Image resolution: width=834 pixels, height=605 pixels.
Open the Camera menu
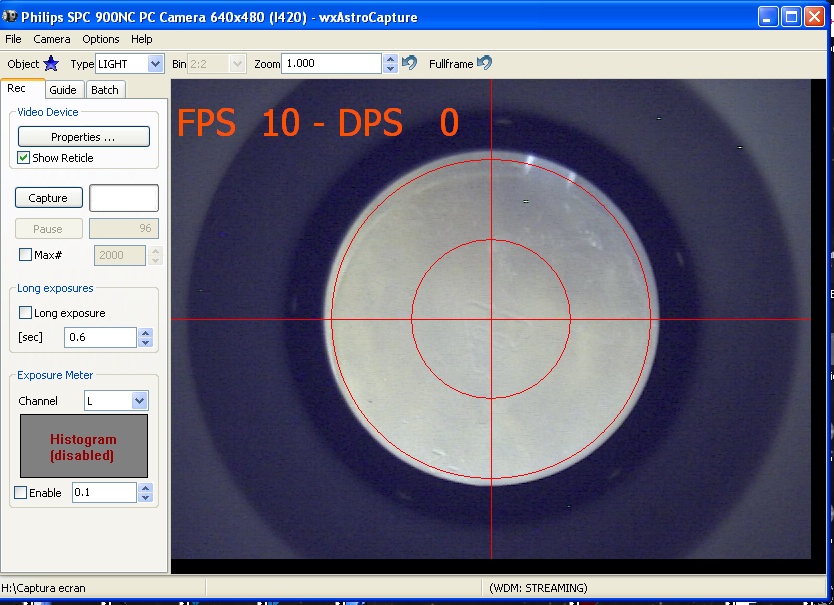pos(52,39)
